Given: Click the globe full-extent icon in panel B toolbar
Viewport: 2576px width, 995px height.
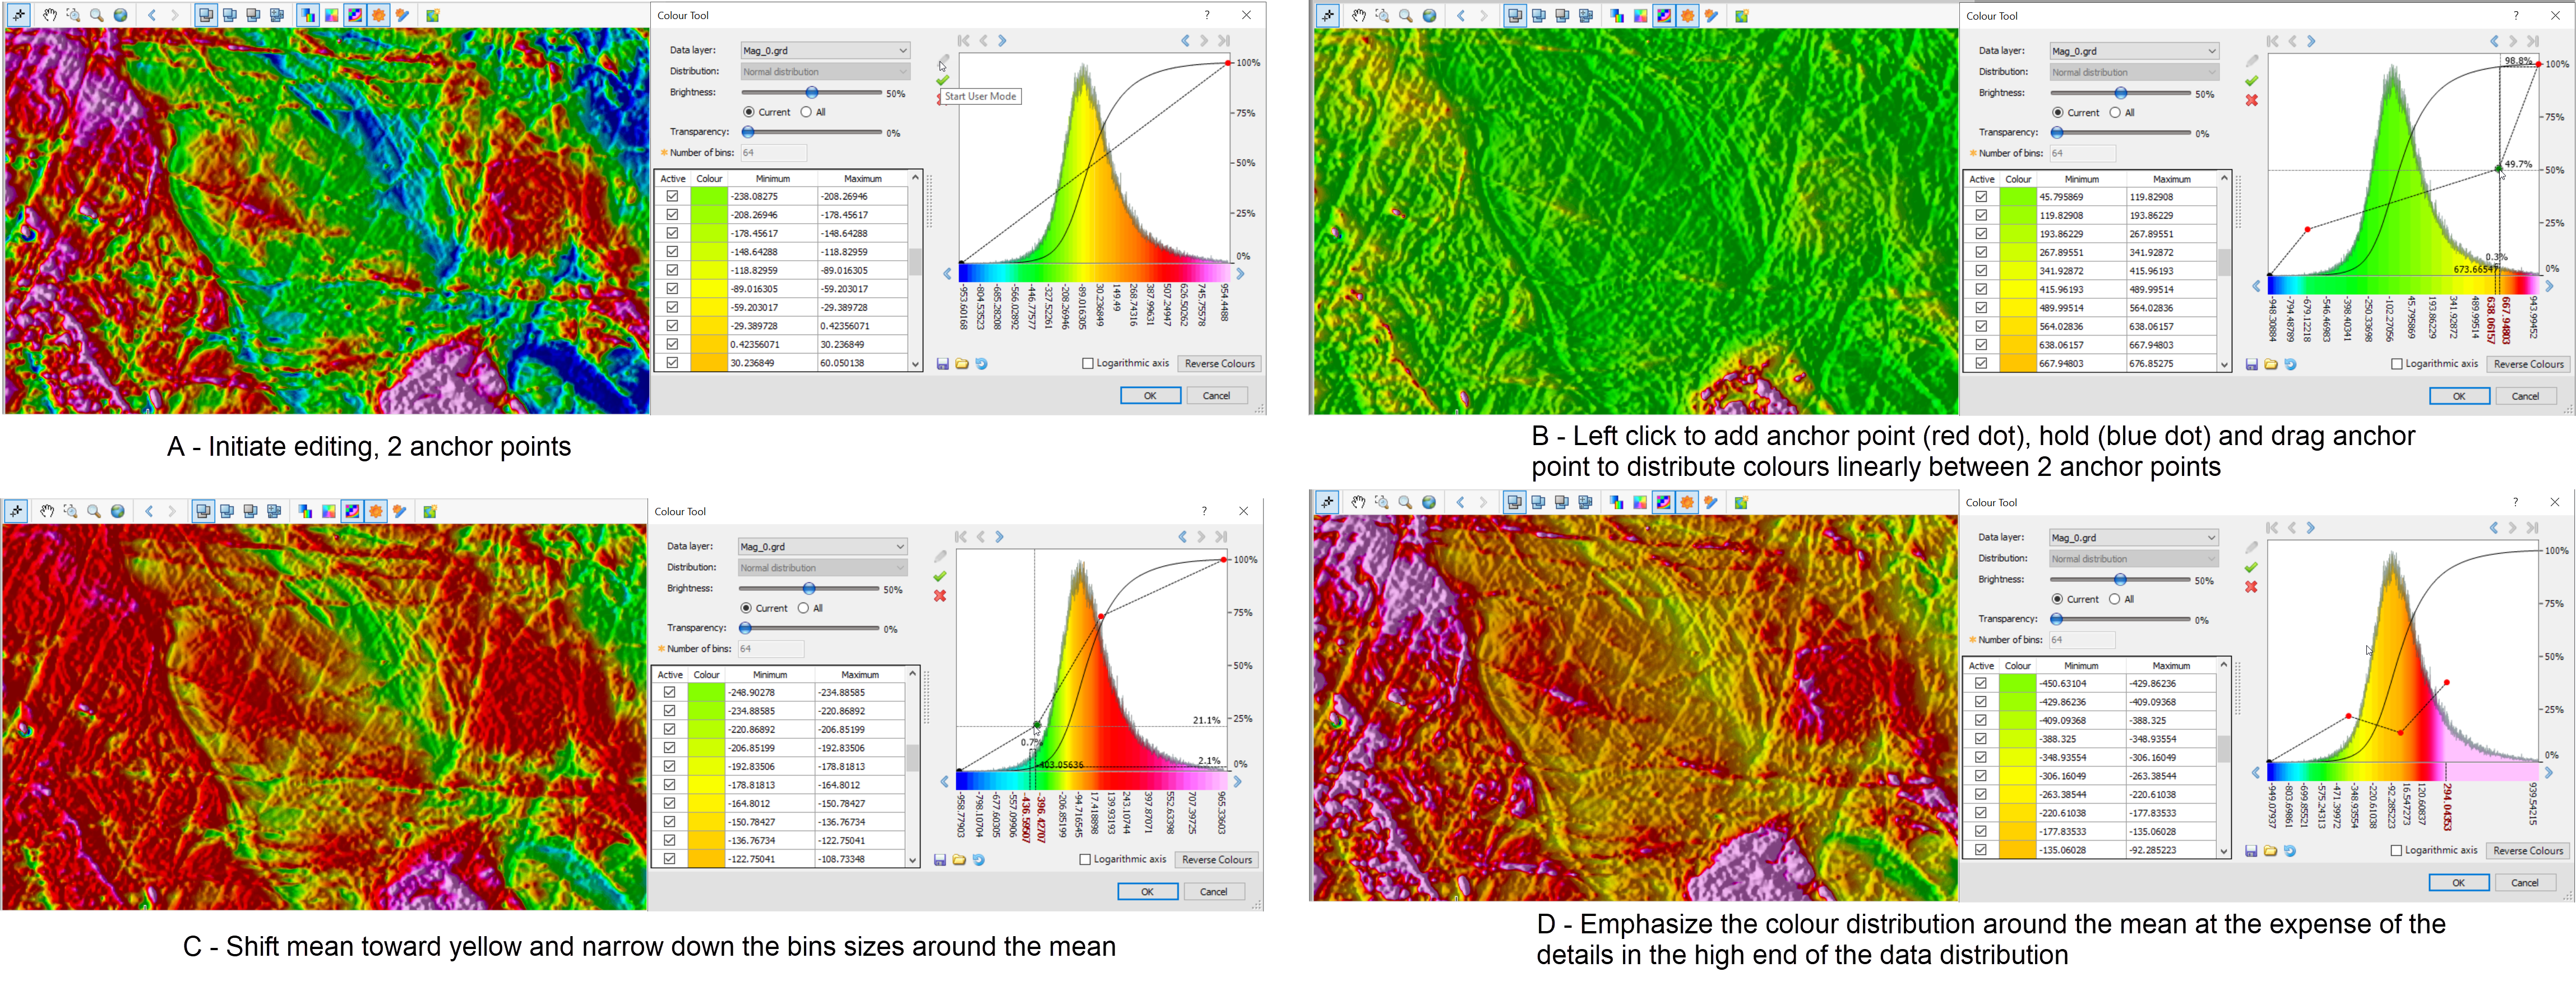Looking at the screenshot, I should point(1429,15).
